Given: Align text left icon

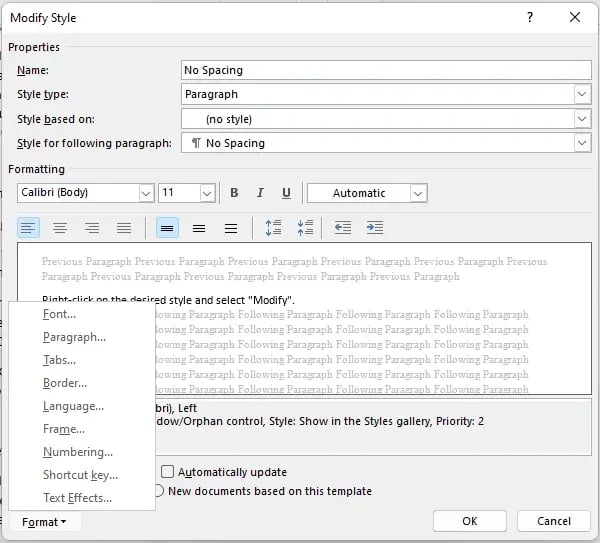Looking at the screenshot, I should pyautogui.click(x=28, y=228).
